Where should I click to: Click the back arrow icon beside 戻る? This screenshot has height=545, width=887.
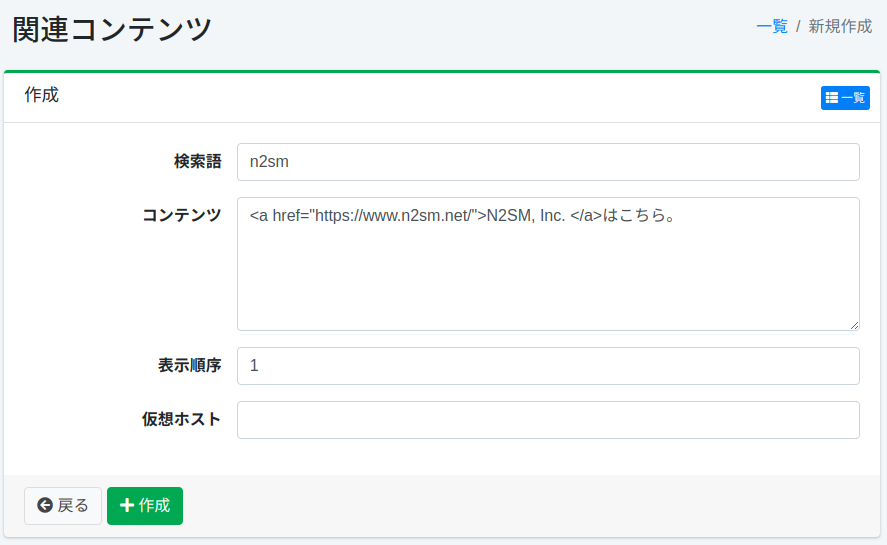click(x=44, y=506)
